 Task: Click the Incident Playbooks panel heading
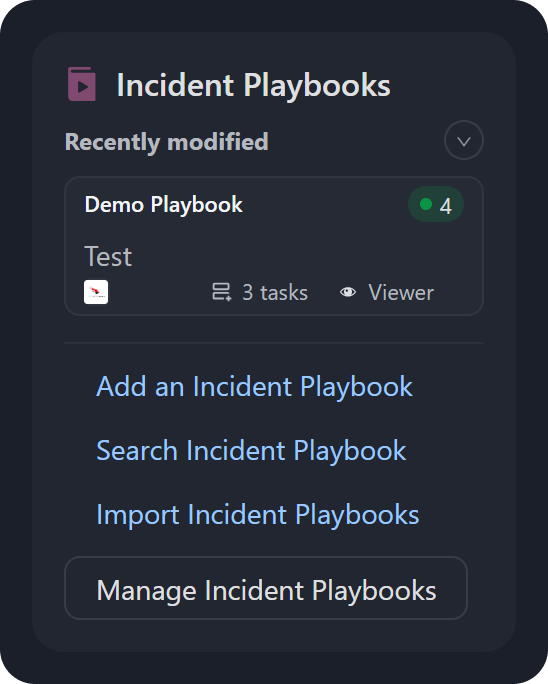click(x=253, y=85)
